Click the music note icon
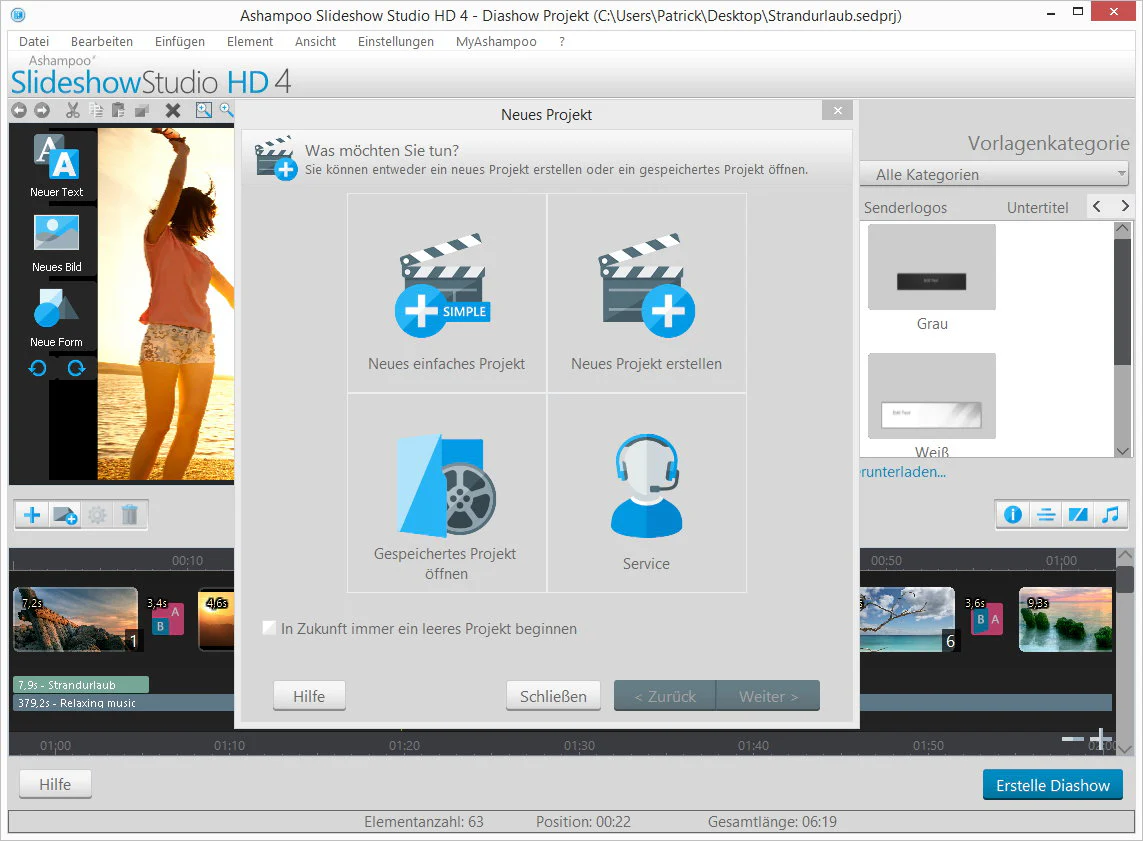 point(1110,515)
